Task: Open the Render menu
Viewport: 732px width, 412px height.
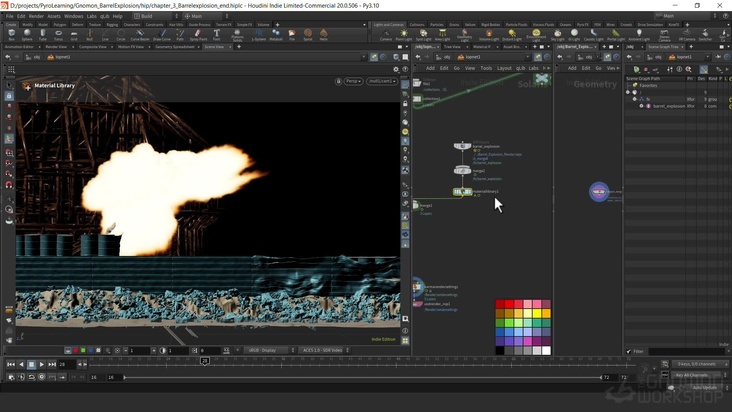Action: click(36, 16)
